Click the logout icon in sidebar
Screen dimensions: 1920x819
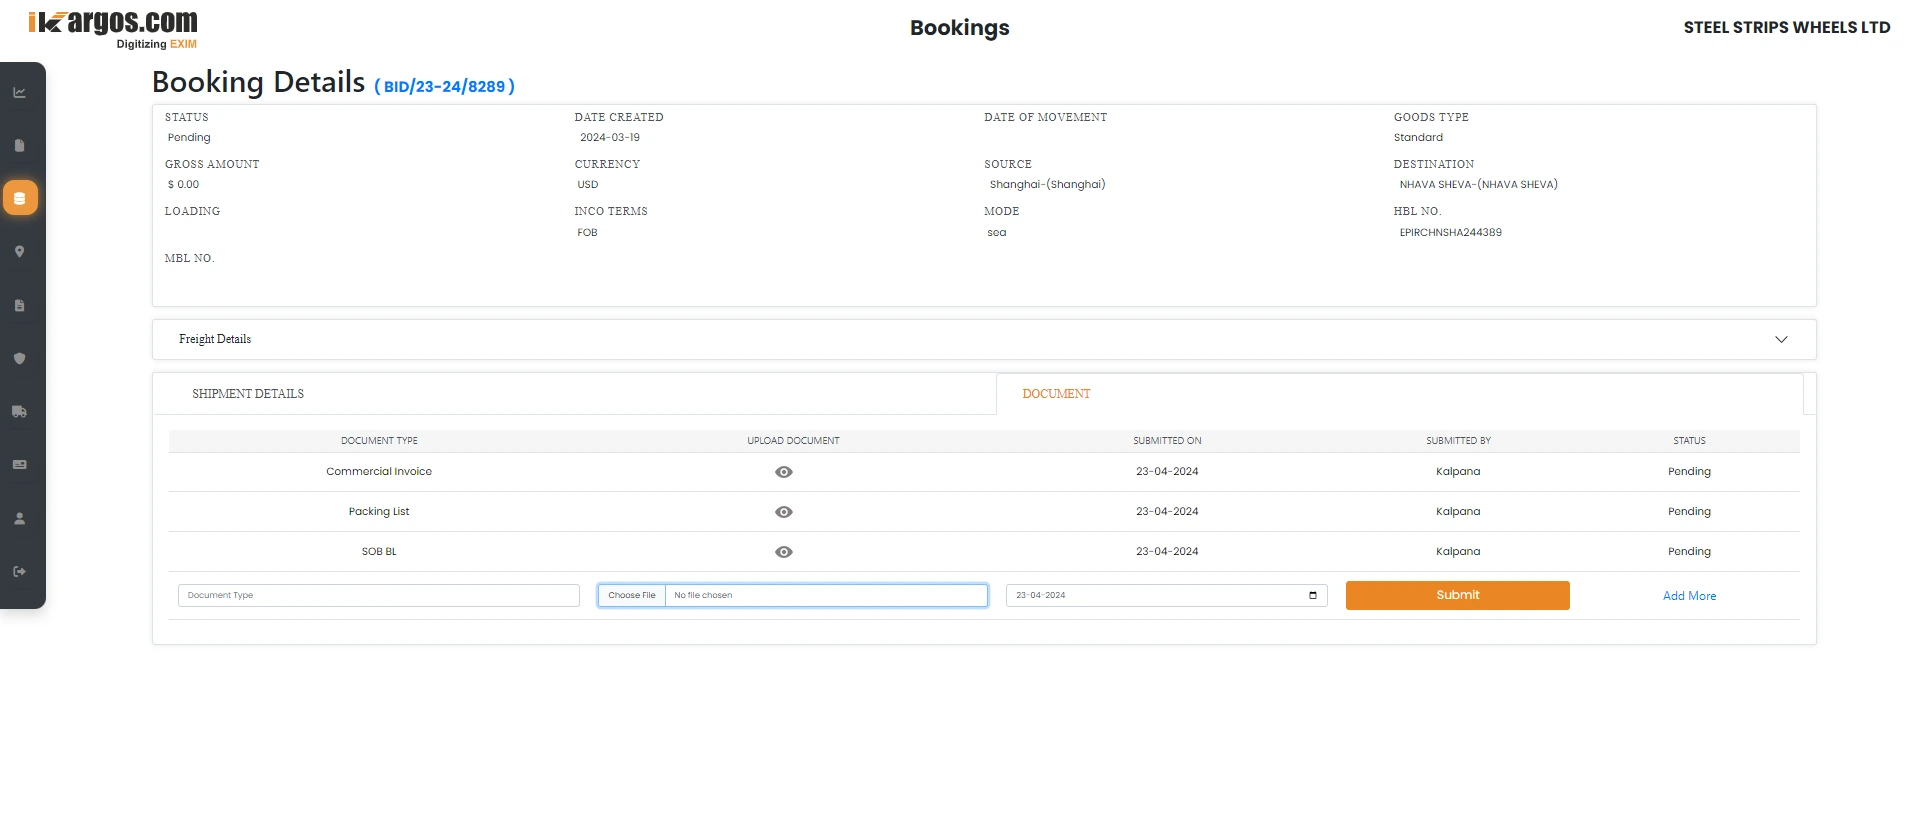[19, 572]
